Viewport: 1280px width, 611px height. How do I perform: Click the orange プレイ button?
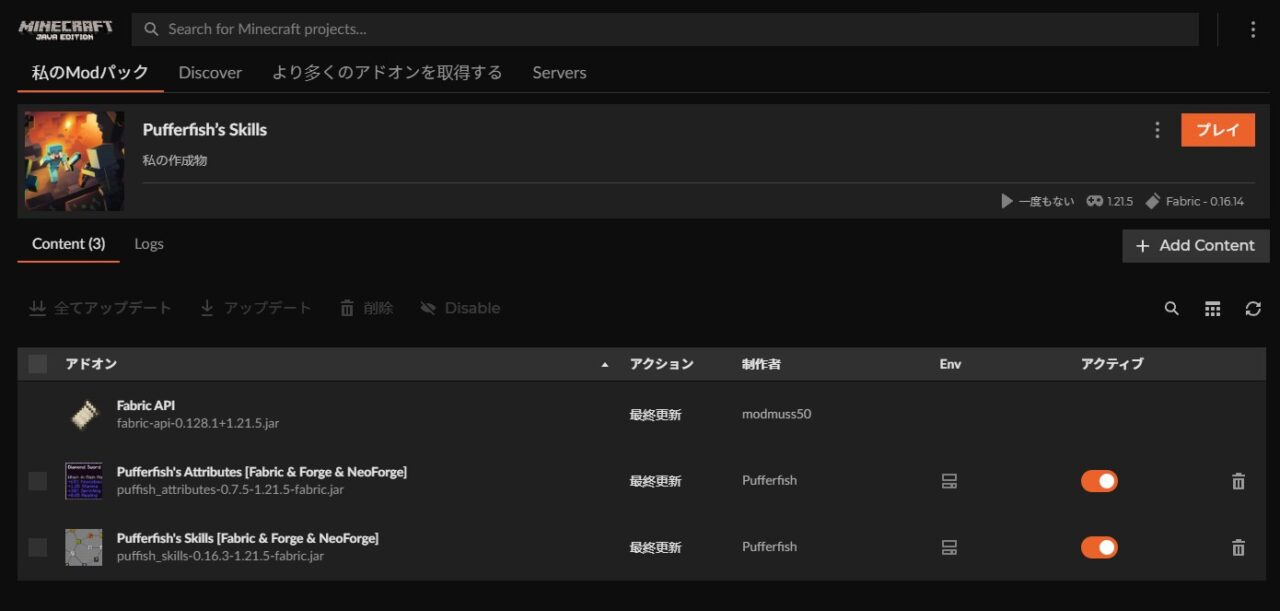tap(1218, 130)
